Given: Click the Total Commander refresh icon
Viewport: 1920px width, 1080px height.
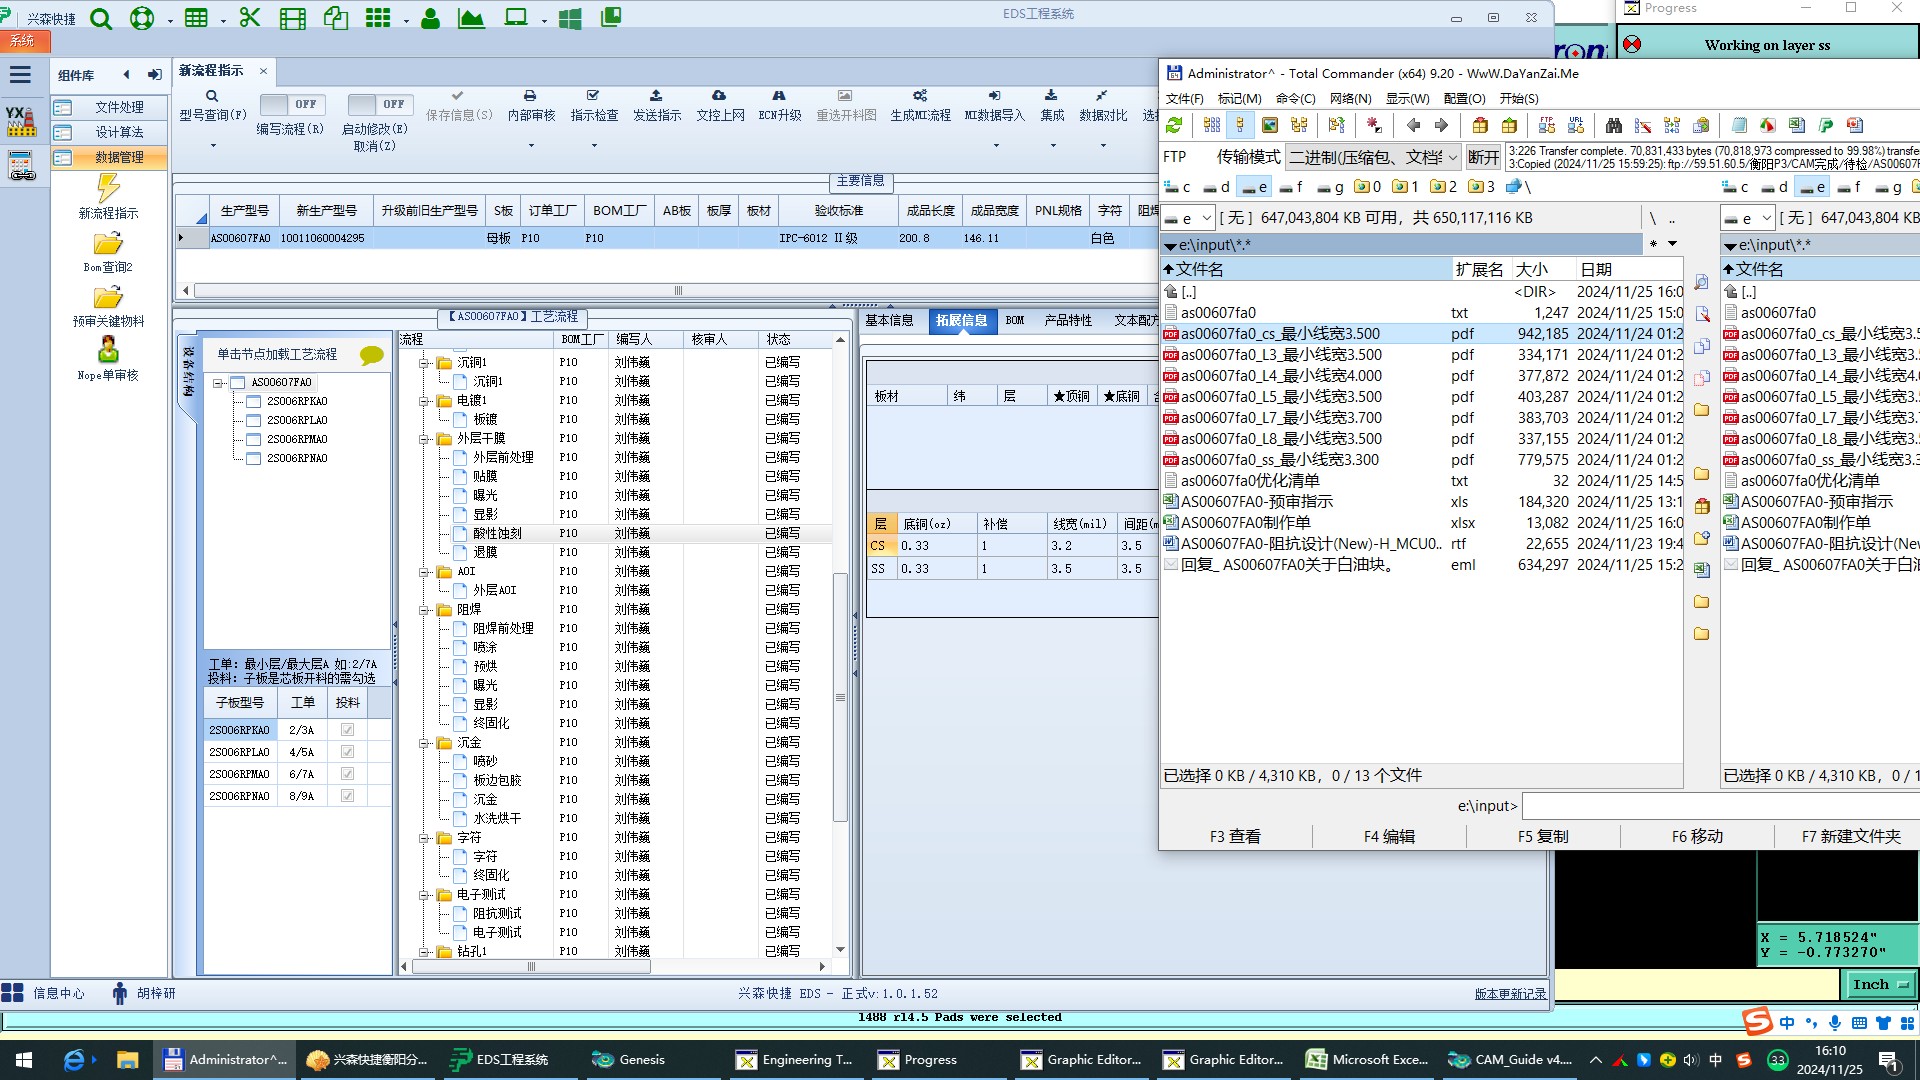Looking at the screenshot, I should coord(1174,125).
